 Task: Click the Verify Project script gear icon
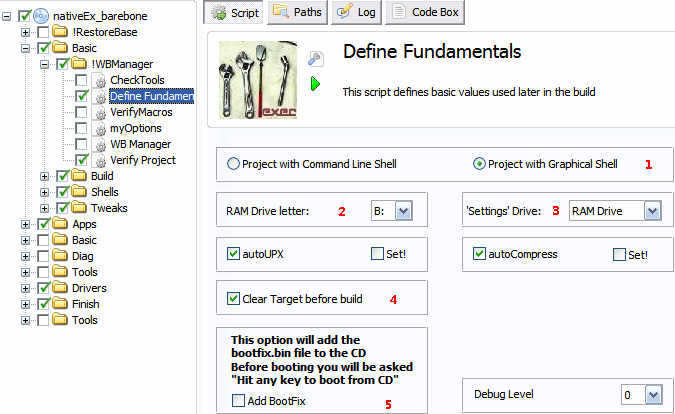[100, 161]
